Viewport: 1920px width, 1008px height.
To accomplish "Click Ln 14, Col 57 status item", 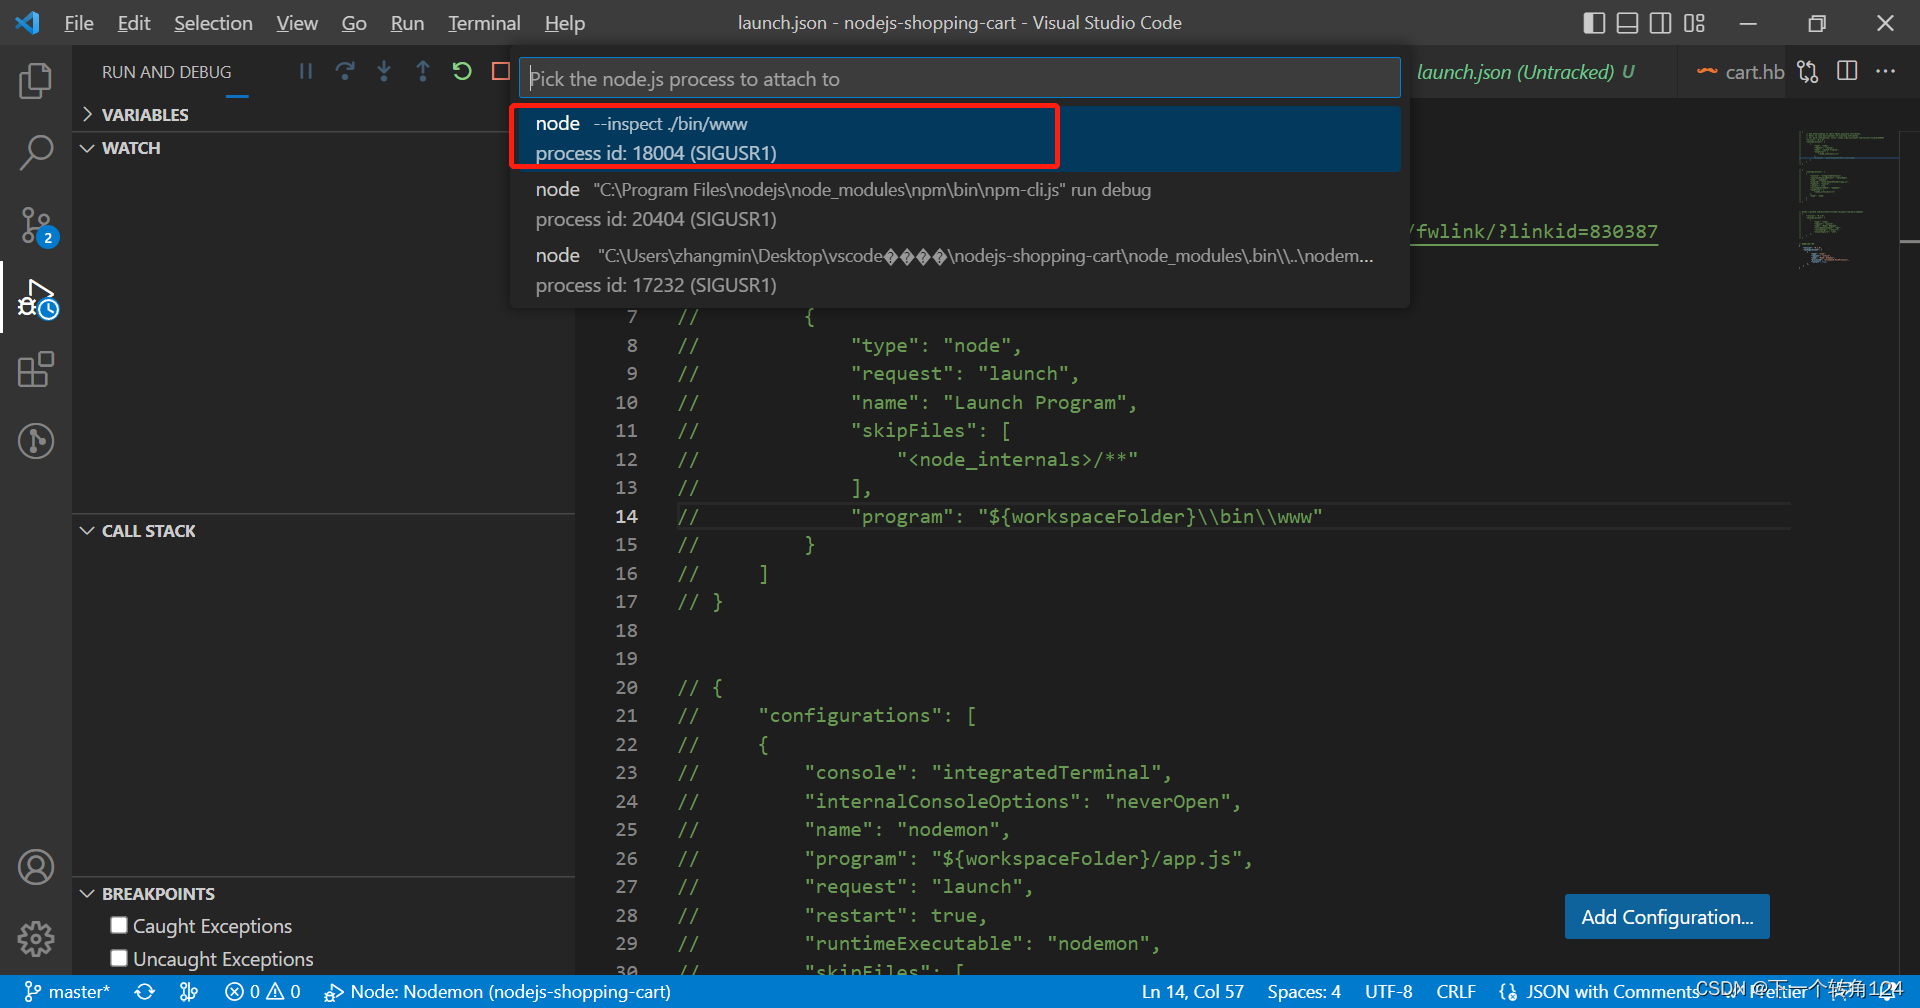I will coord(1192,992).
